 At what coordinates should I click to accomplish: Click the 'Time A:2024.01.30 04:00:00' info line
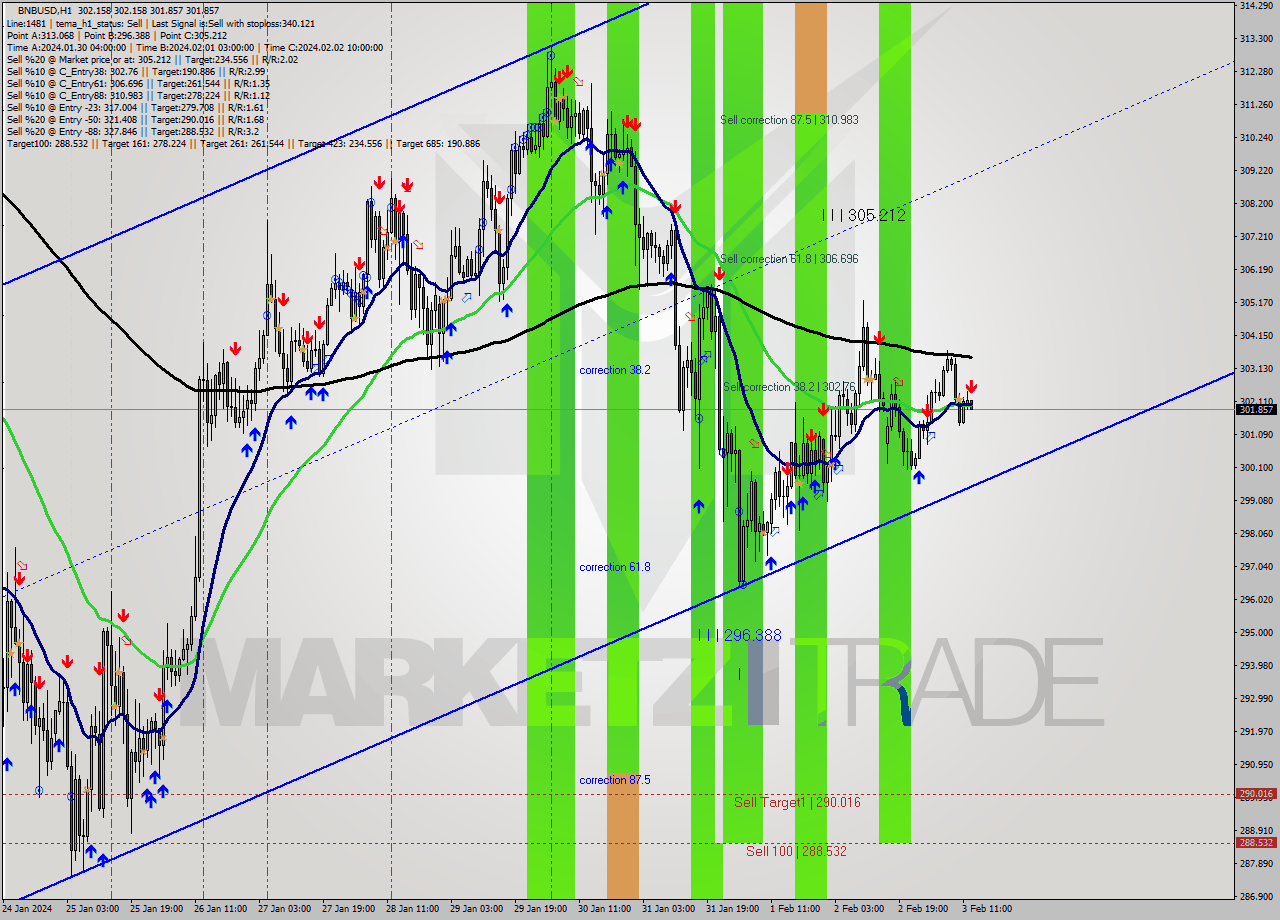(x=195, y=47)
